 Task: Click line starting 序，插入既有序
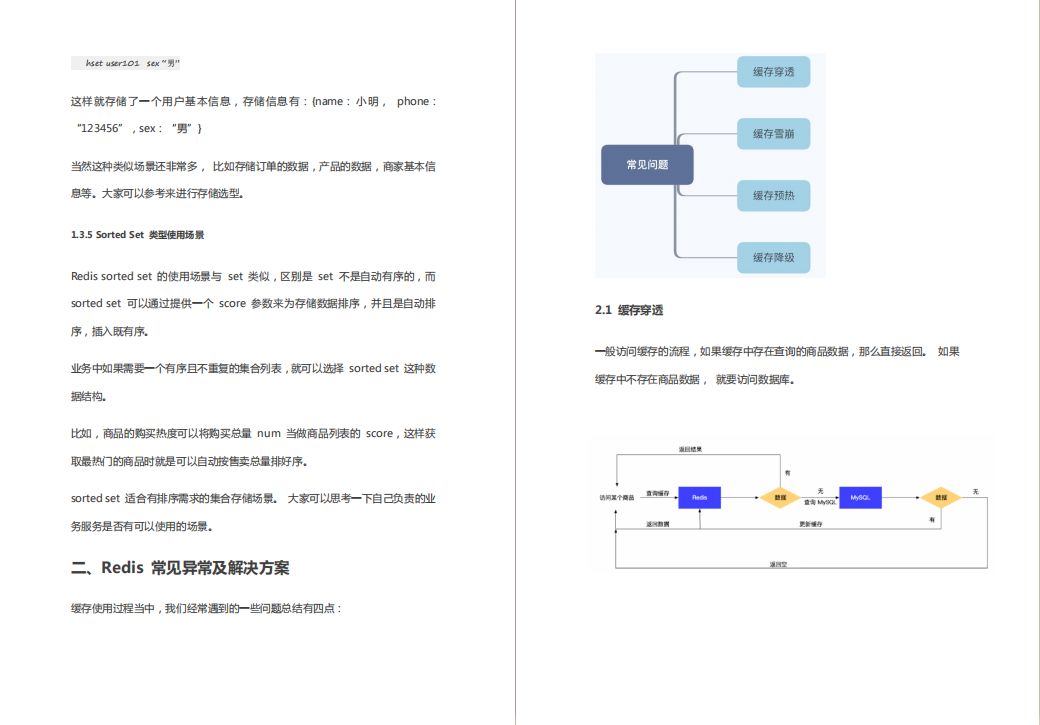coord(109,331)
